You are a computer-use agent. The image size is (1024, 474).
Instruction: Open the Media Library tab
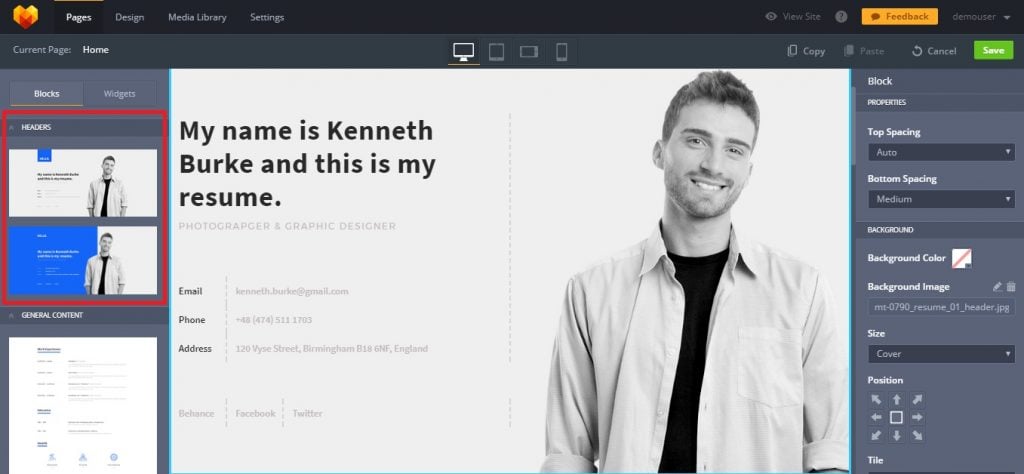pyautogui.click(x=197, y=17)
